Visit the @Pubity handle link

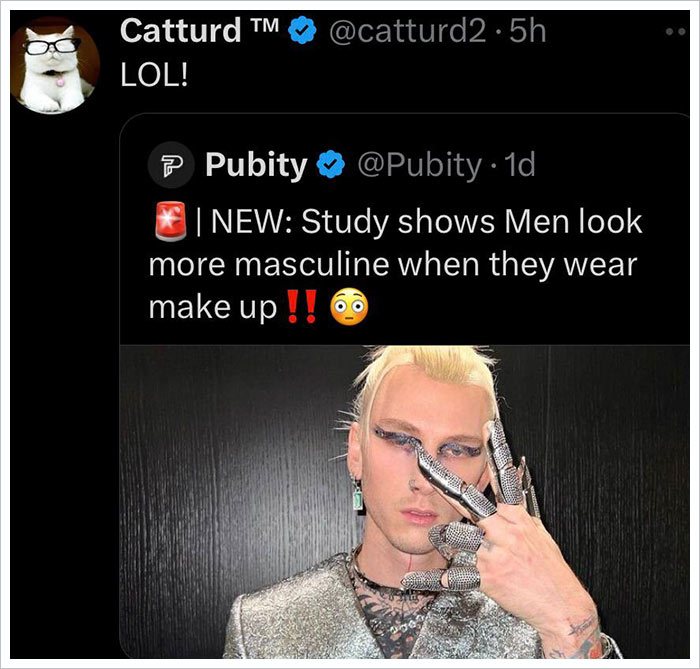click(x=419, y=166)
